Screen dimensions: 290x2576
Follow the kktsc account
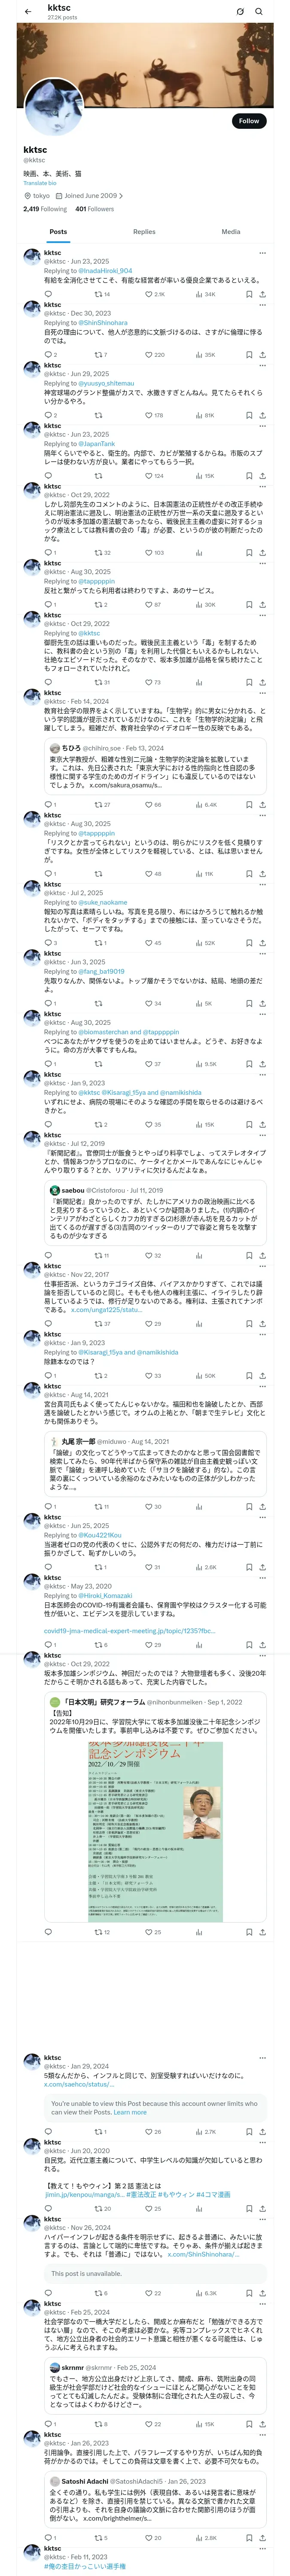(248, 121)
